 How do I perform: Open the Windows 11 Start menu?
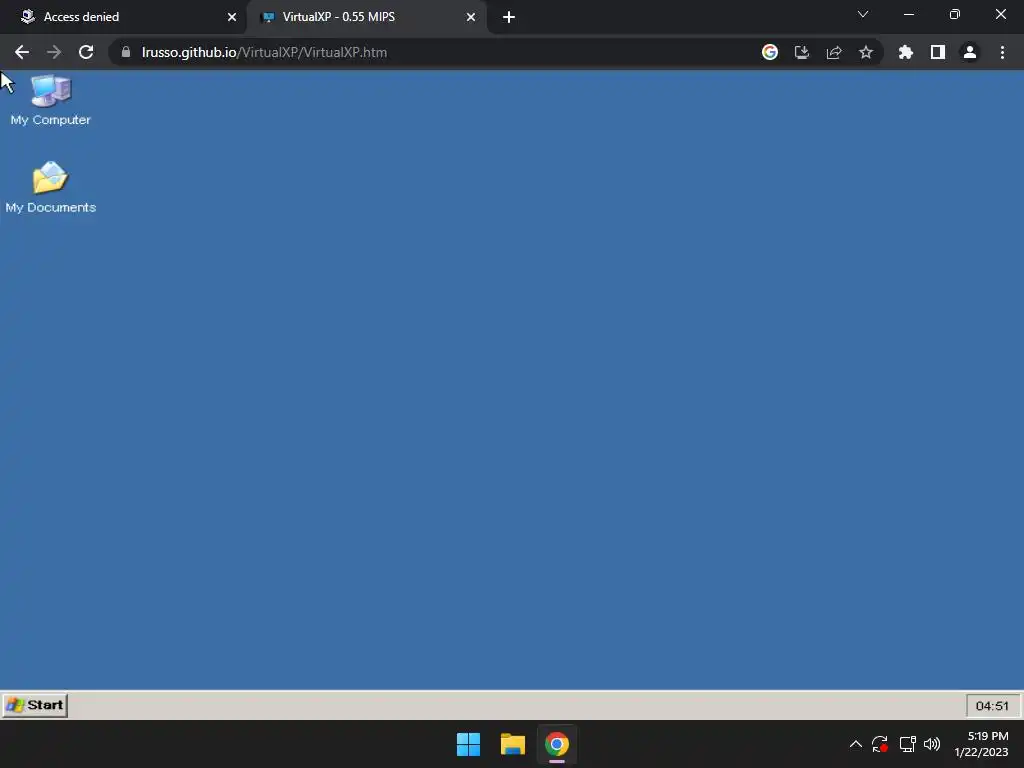point(468,744)
